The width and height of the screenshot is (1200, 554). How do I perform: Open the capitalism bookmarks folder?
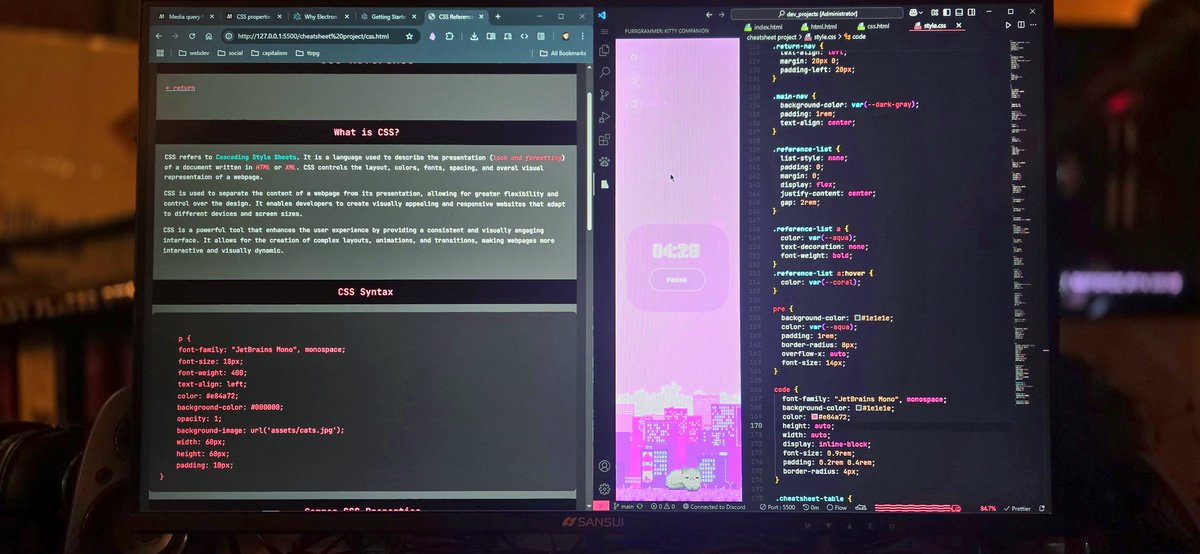[269, 53]
